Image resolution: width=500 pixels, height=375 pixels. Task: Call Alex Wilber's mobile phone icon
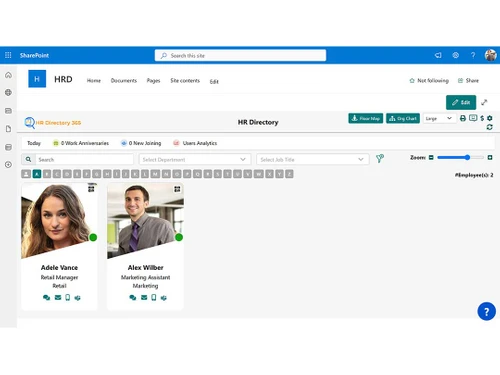[154, 297]
